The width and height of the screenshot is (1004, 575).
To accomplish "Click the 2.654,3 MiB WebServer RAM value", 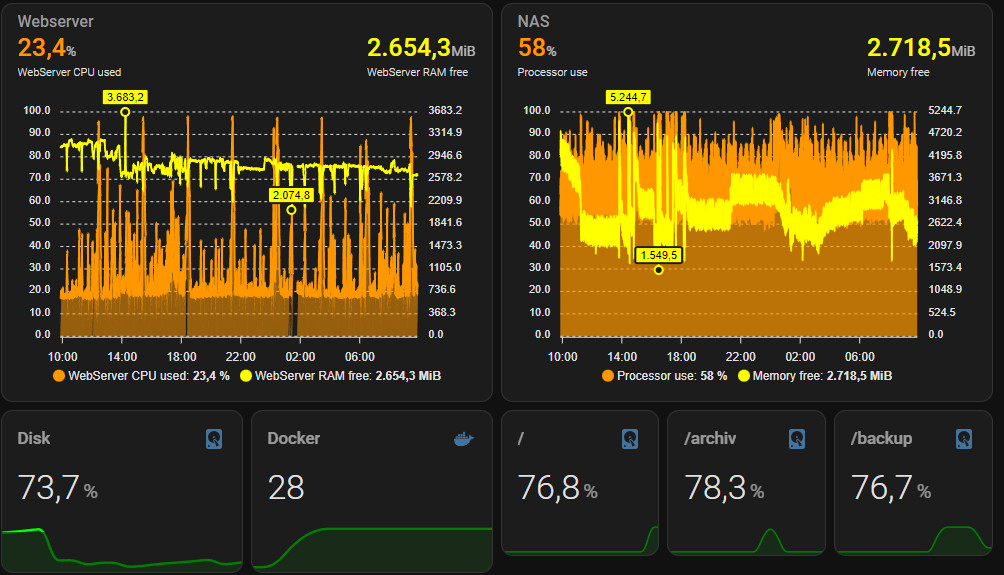I will [420, 48].
